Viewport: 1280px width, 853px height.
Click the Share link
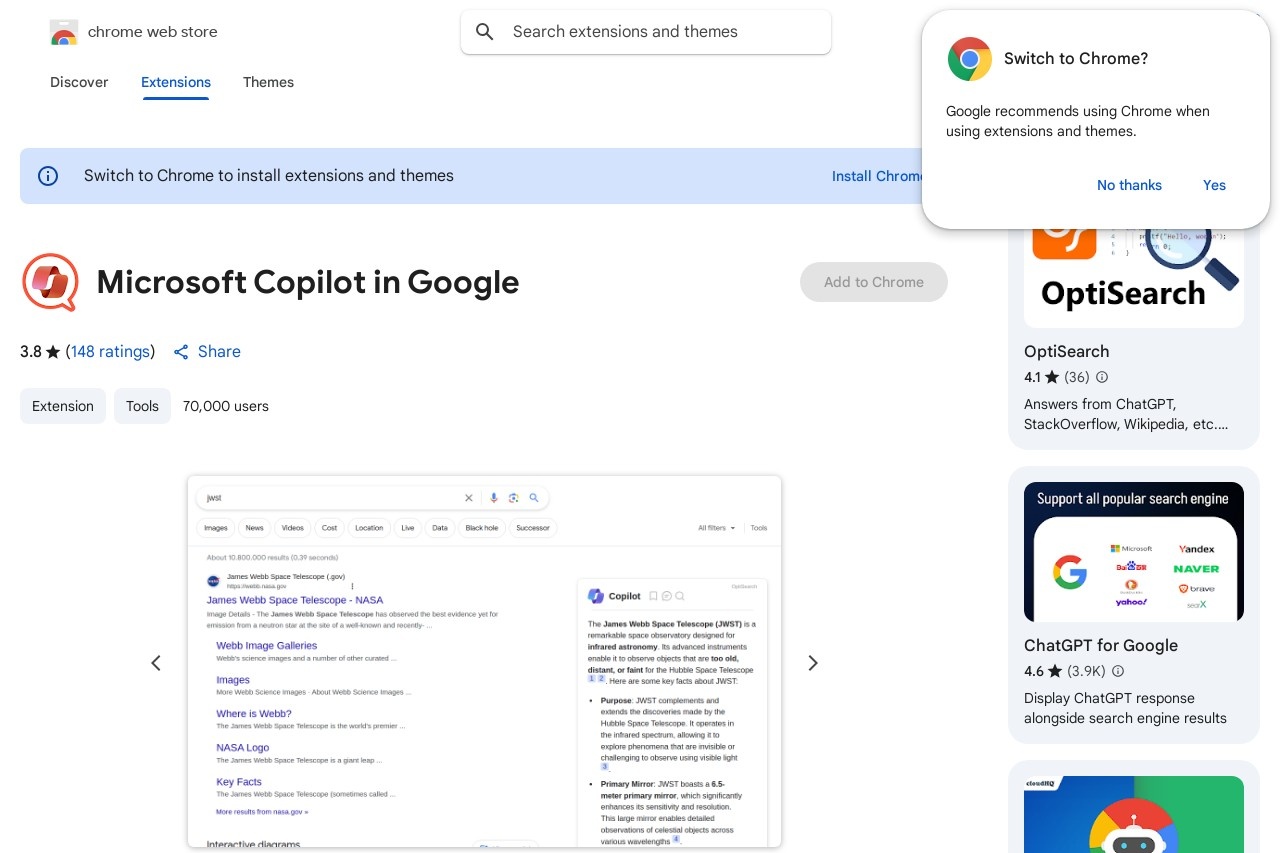(x=207, y=352)
